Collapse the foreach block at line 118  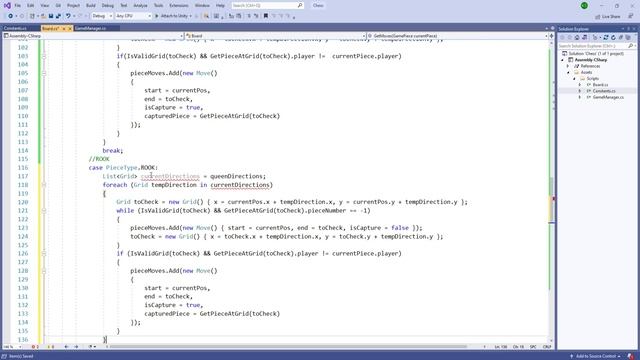point(44,185)
